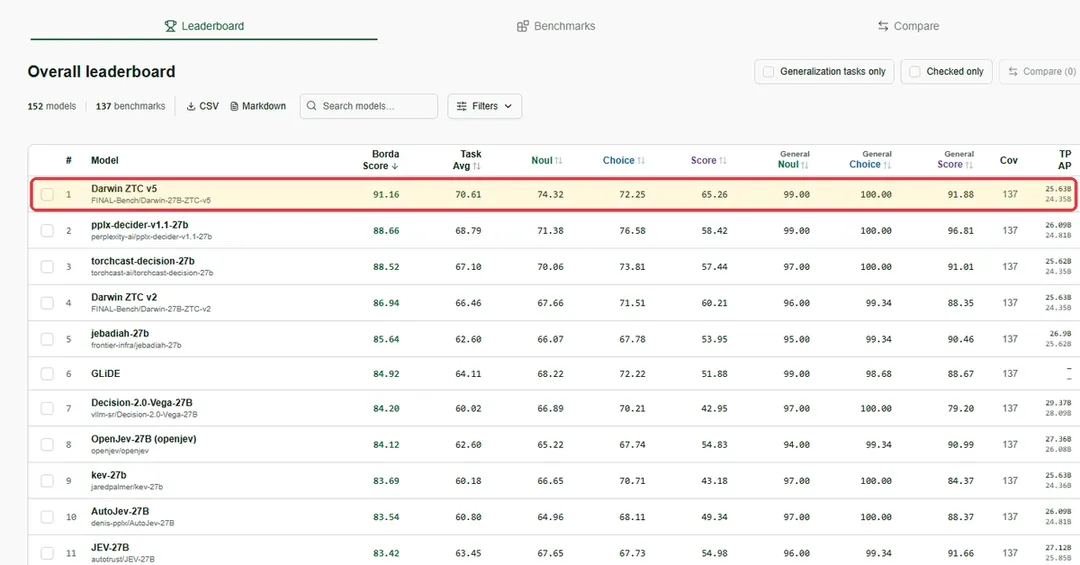The image size is (1080, 565).
Task: Open torchcast-decision-27b model name
Action: point(143,260)
